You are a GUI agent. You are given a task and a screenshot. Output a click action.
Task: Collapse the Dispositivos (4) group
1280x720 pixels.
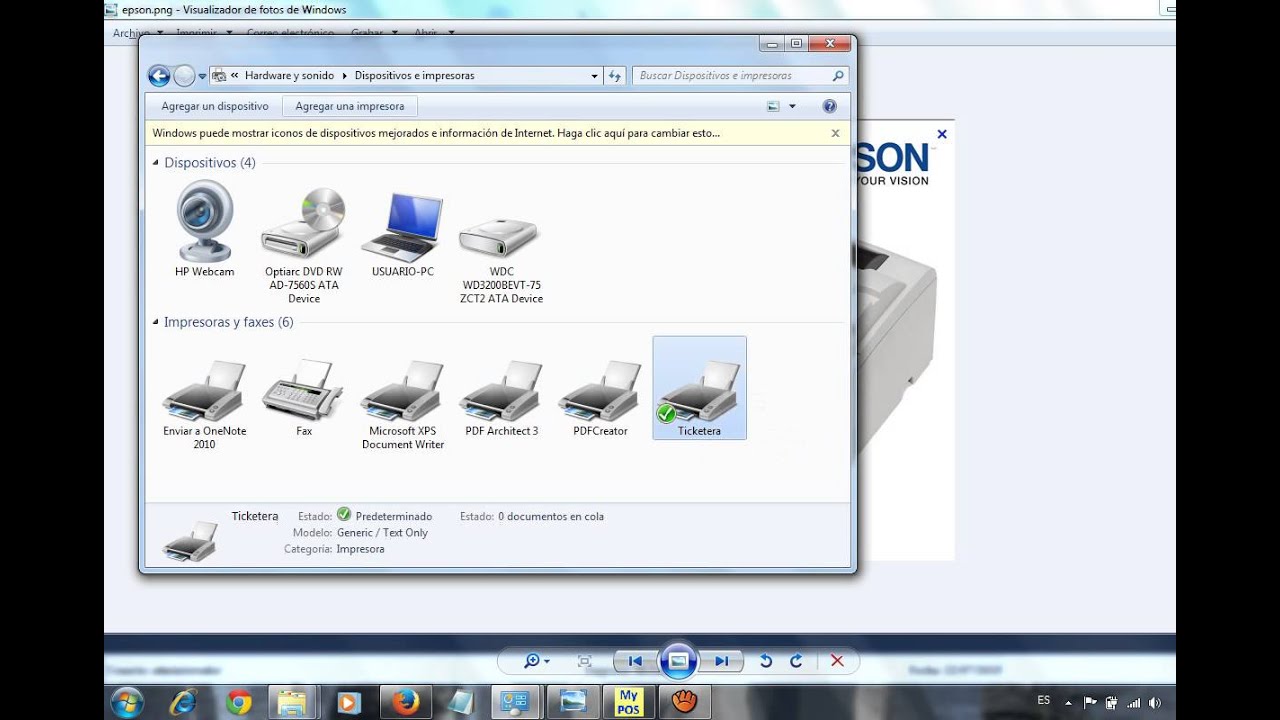tap(156, 163)
